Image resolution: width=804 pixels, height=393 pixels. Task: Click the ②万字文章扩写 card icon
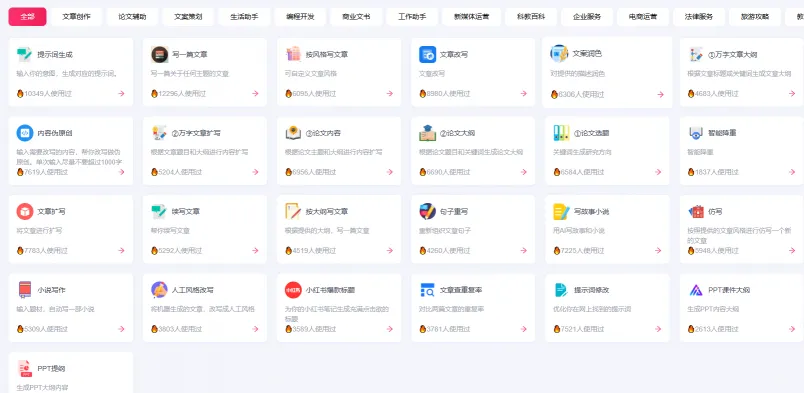(x=159, y=133)
